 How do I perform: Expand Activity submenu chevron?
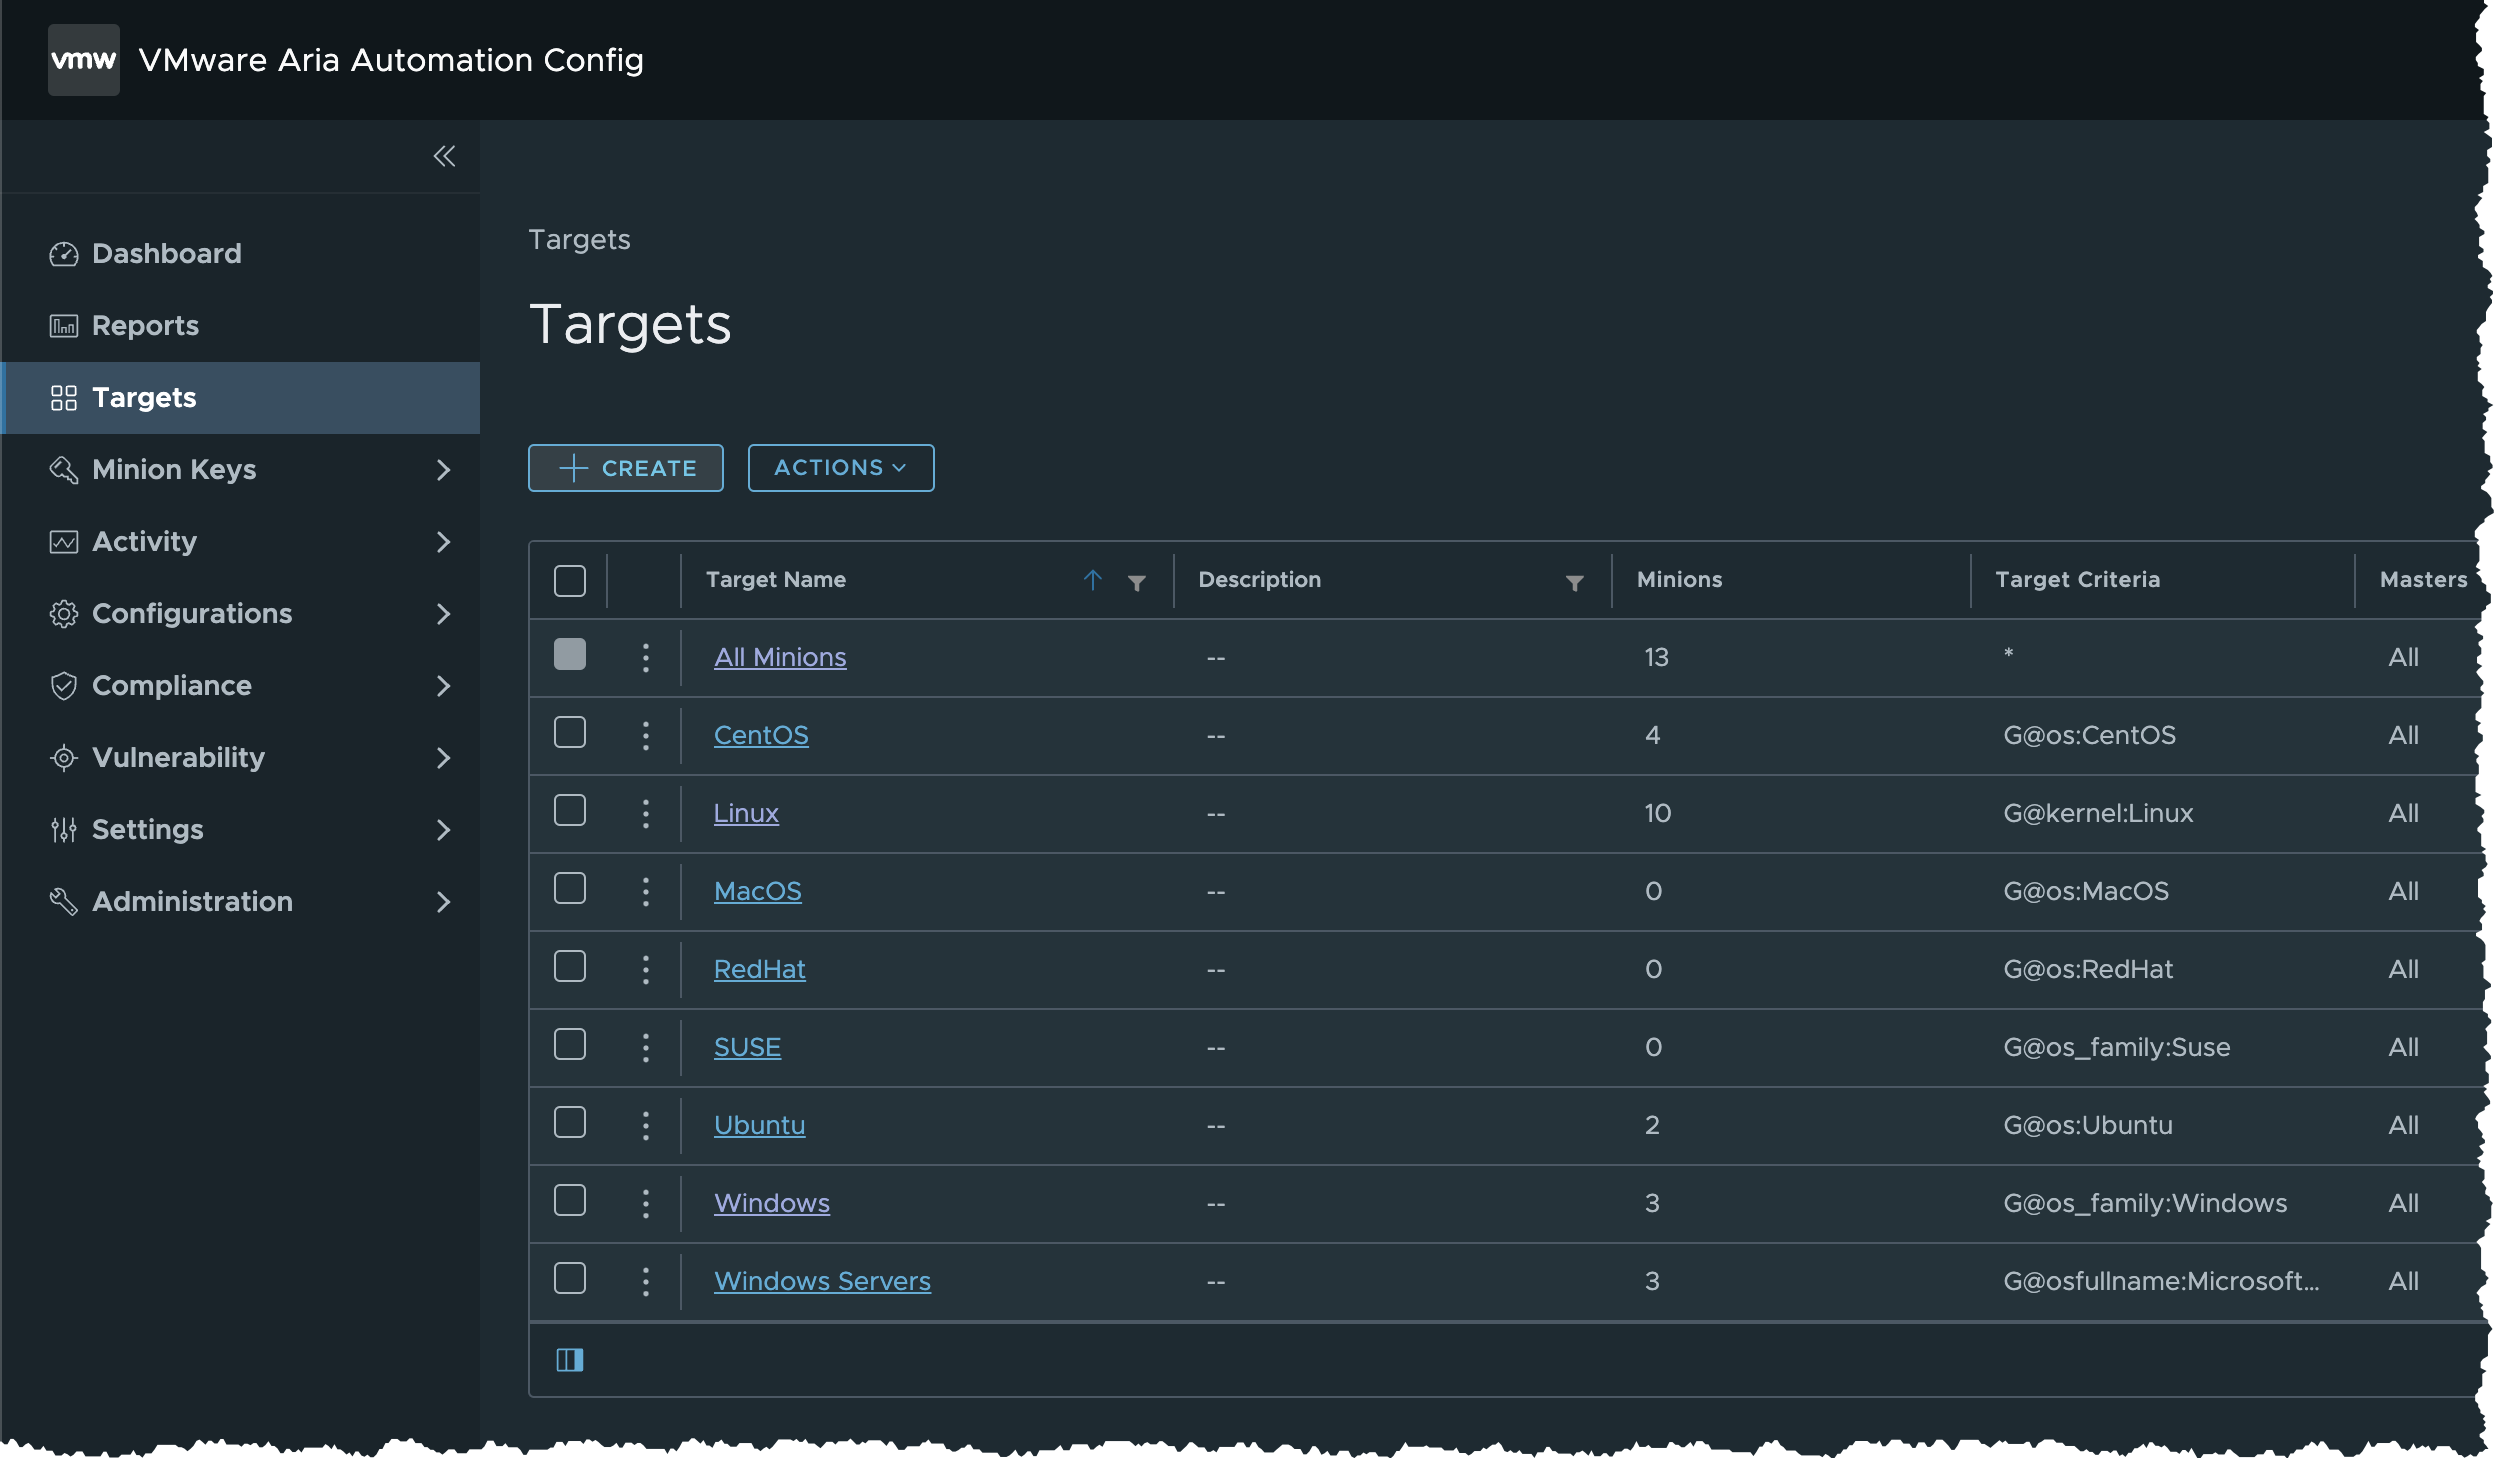(x=444, y=542)
